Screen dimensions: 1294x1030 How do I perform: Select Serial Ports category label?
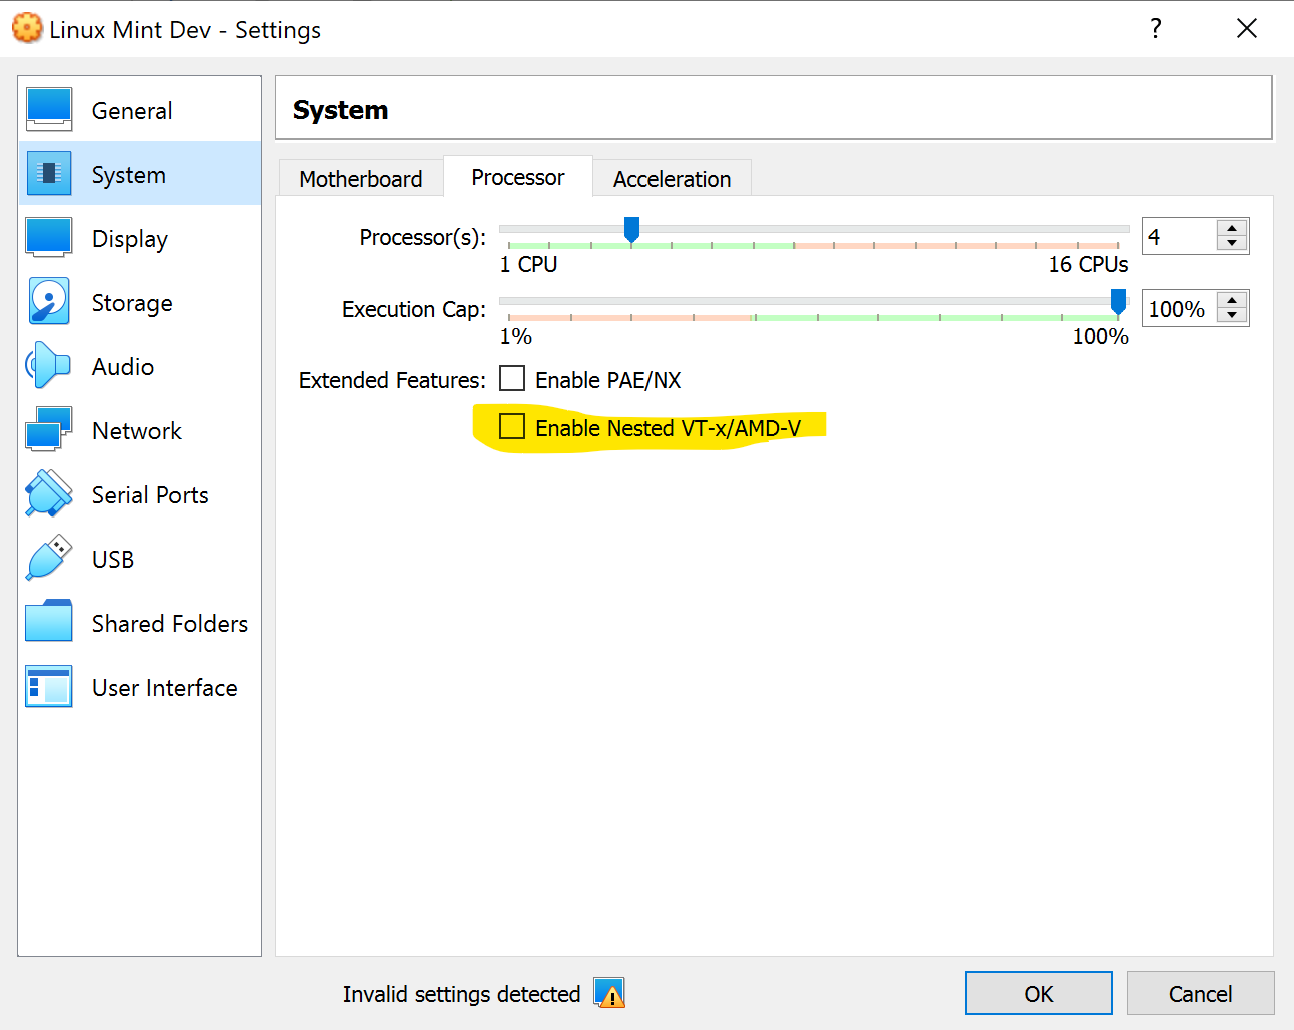pos(150,495)
